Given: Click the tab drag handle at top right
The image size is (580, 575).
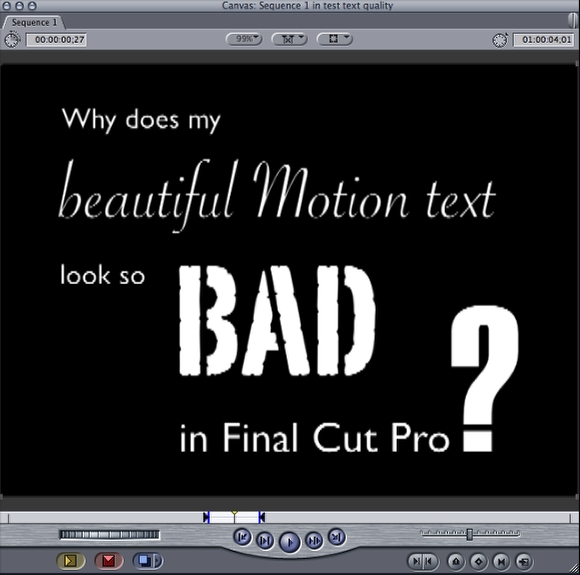Looking at the screenshot, I should 574,20.
